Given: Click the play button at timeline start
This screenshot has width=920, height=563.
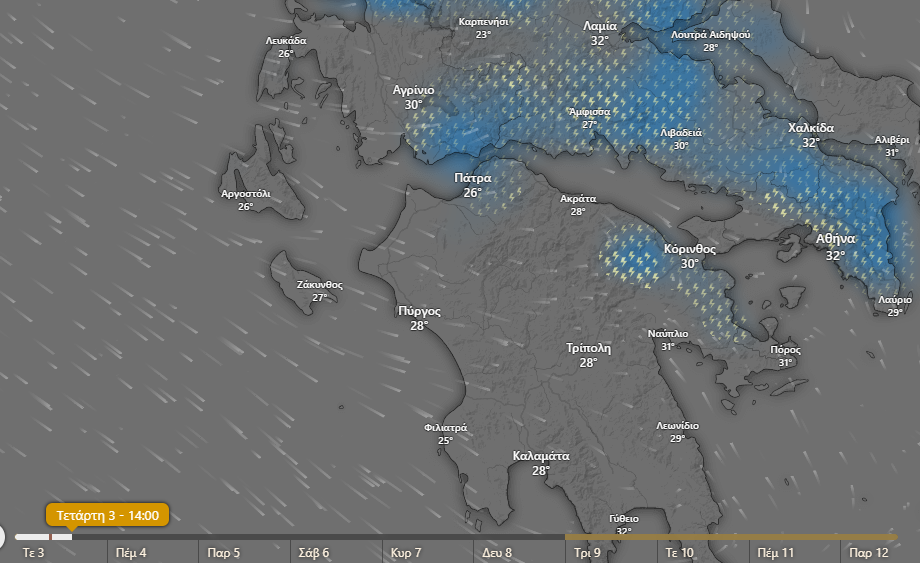Looking at the screenshot, I should 1,538.
